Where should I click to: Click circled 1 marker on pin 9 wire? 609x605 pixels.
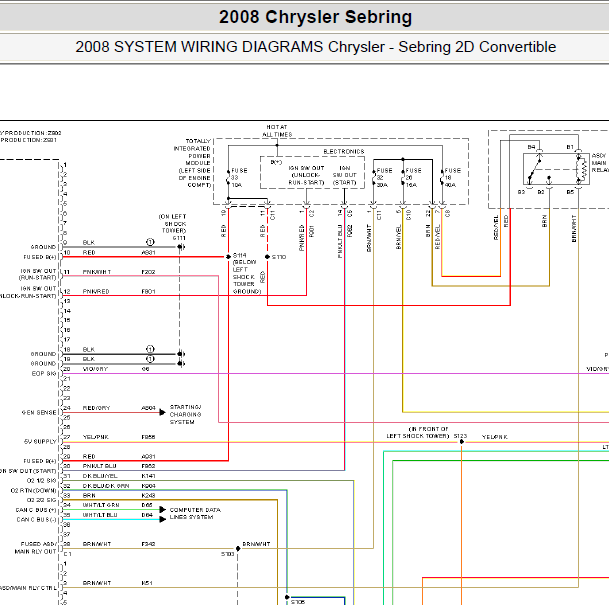[150, 242]
